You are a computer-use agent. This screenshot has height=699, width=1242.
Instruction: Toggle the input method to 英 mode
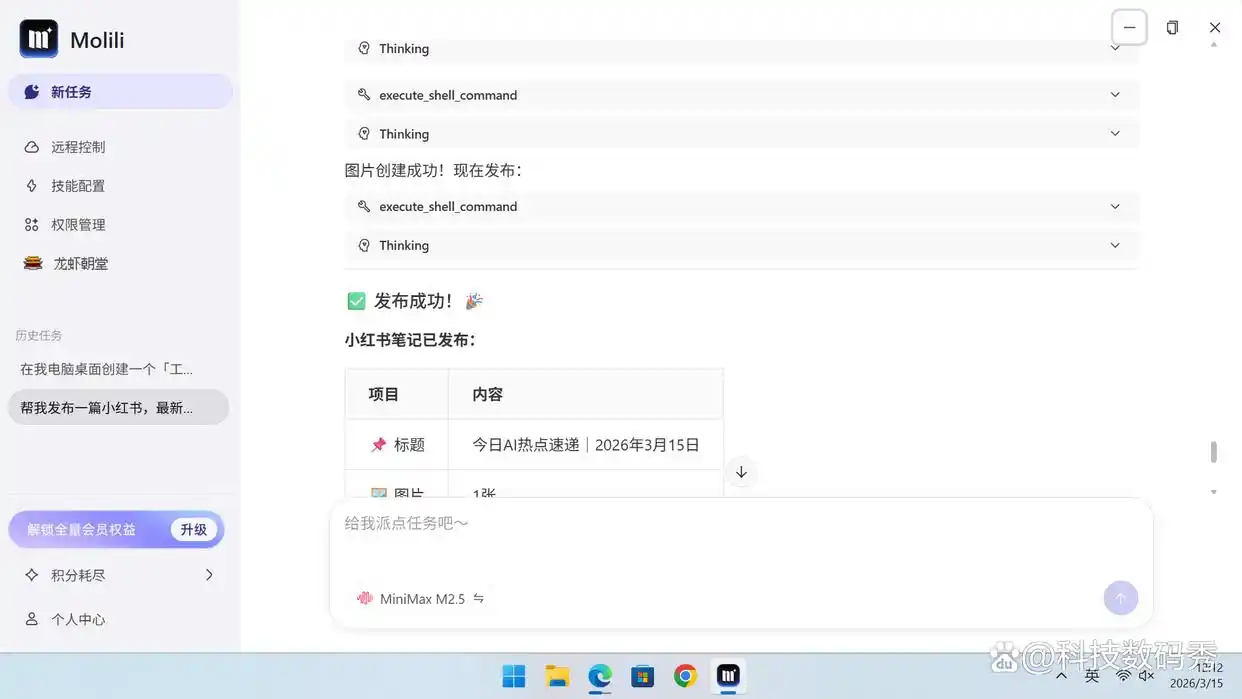[1092, 676]
